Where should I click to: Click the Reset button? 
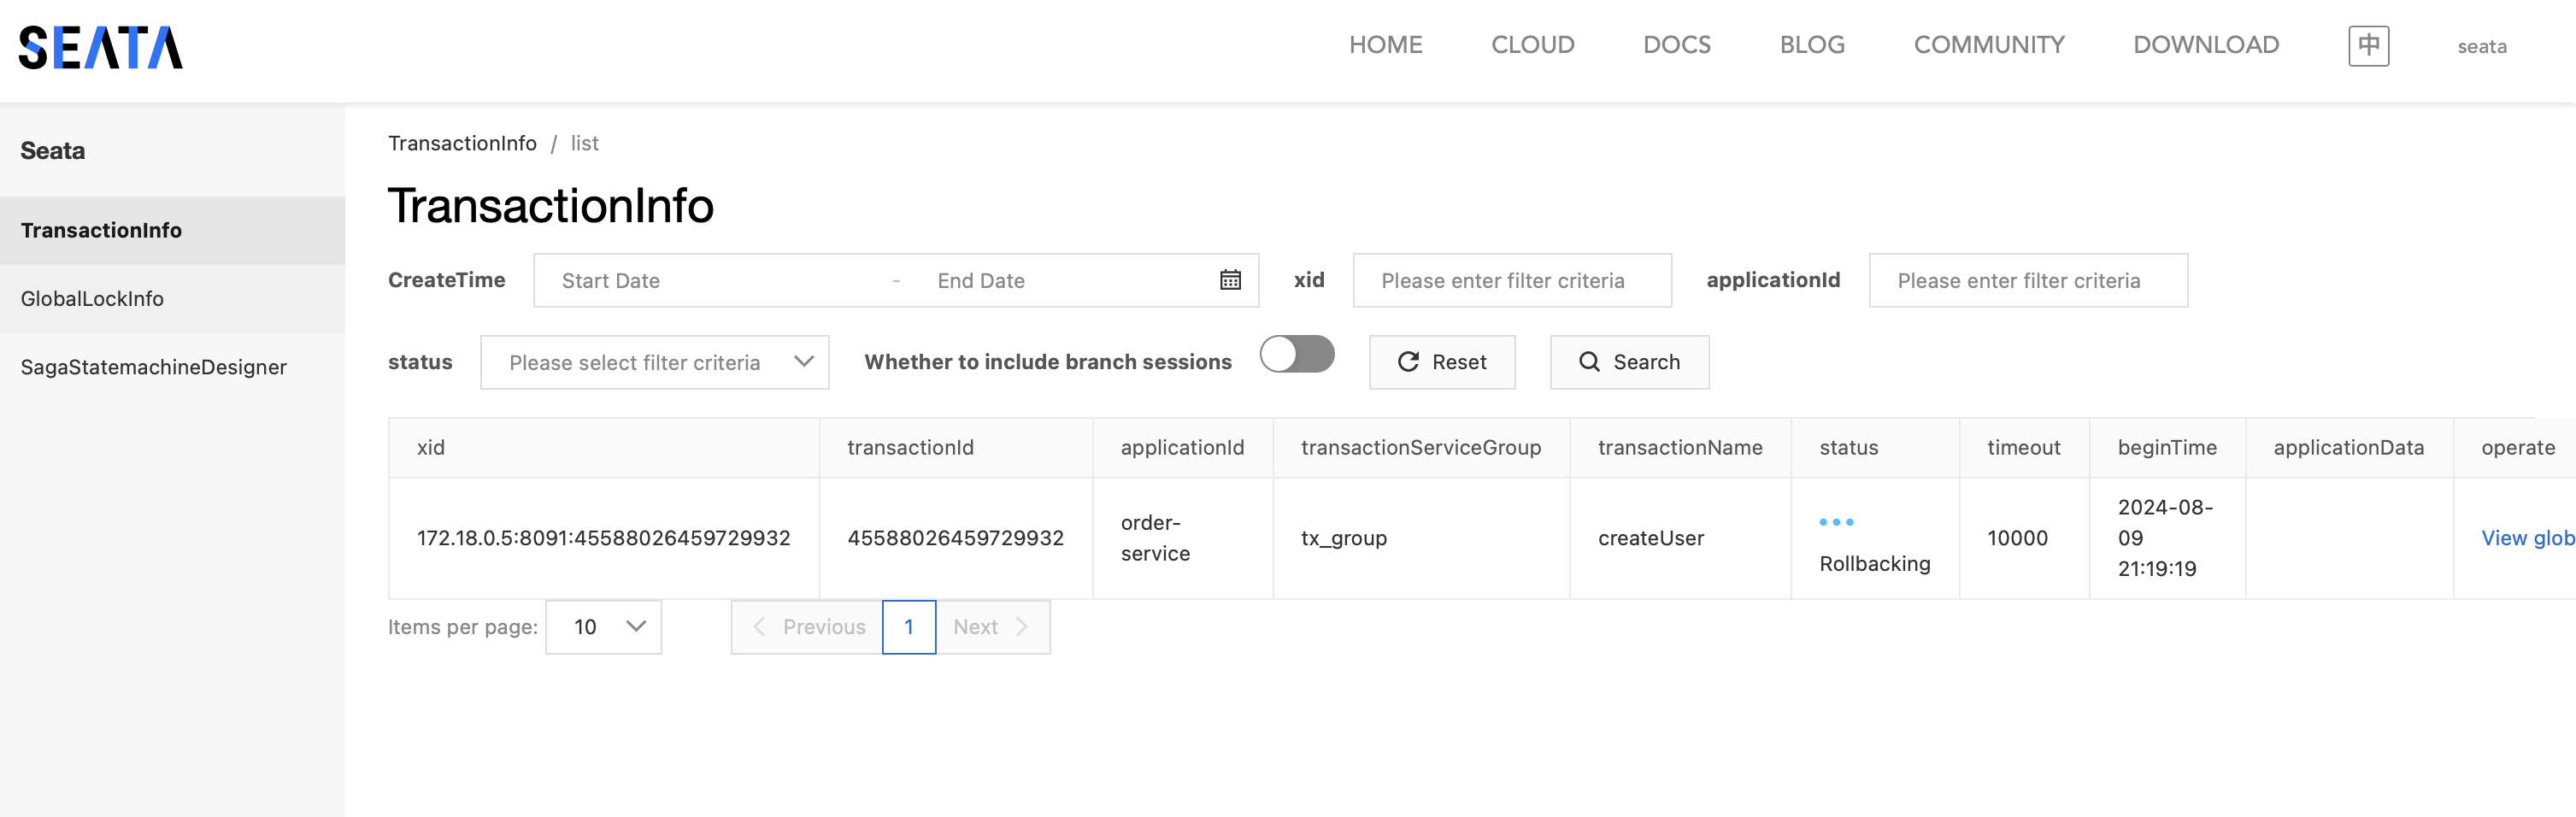pos(1442,362)
